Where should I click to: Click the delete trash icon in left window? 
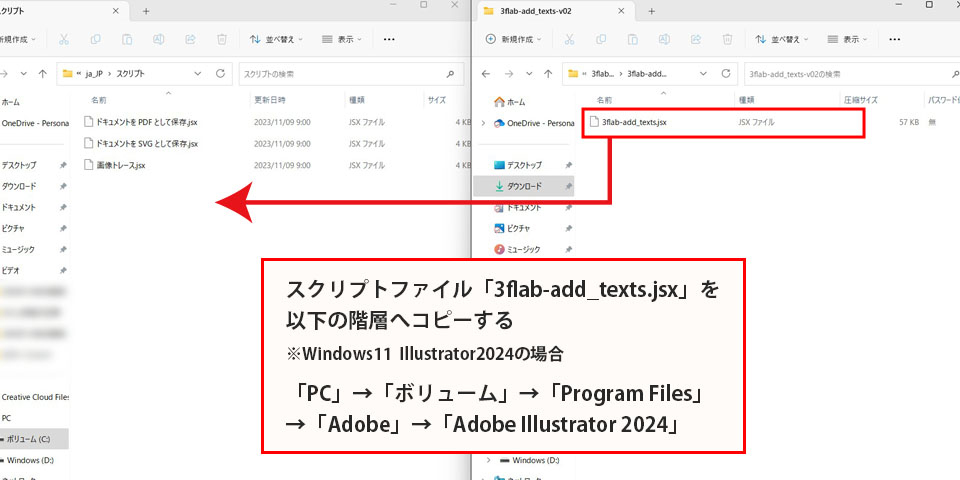point(224,40)
